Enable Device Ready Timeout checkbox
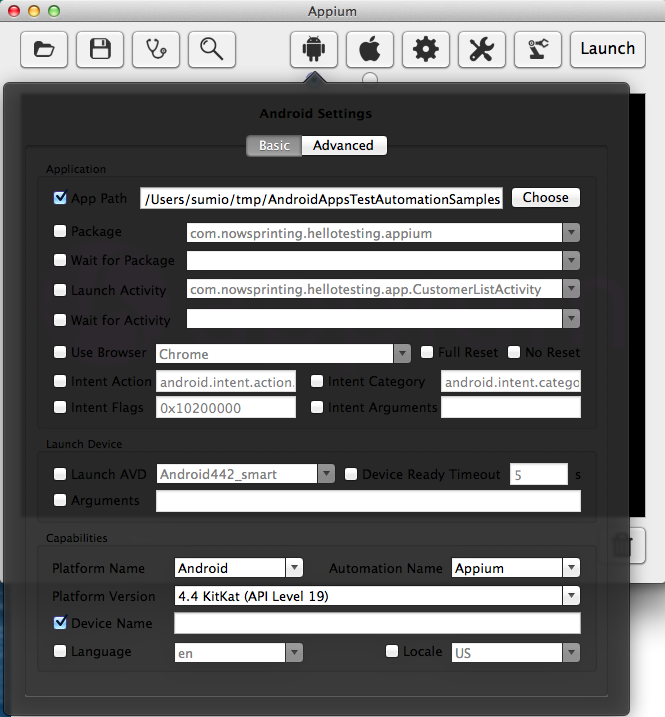 [351, 474]
